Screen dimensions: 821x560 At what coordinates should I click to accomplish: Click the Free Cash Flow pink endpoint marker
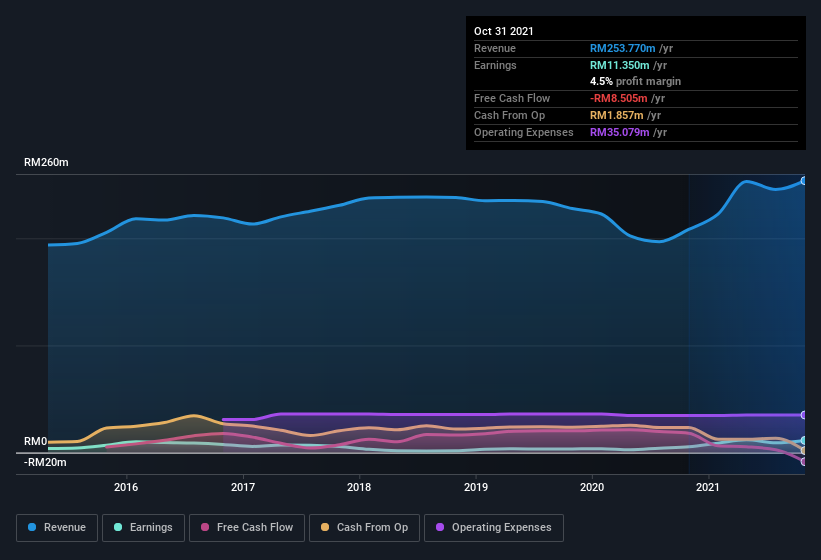coord(804,462)
